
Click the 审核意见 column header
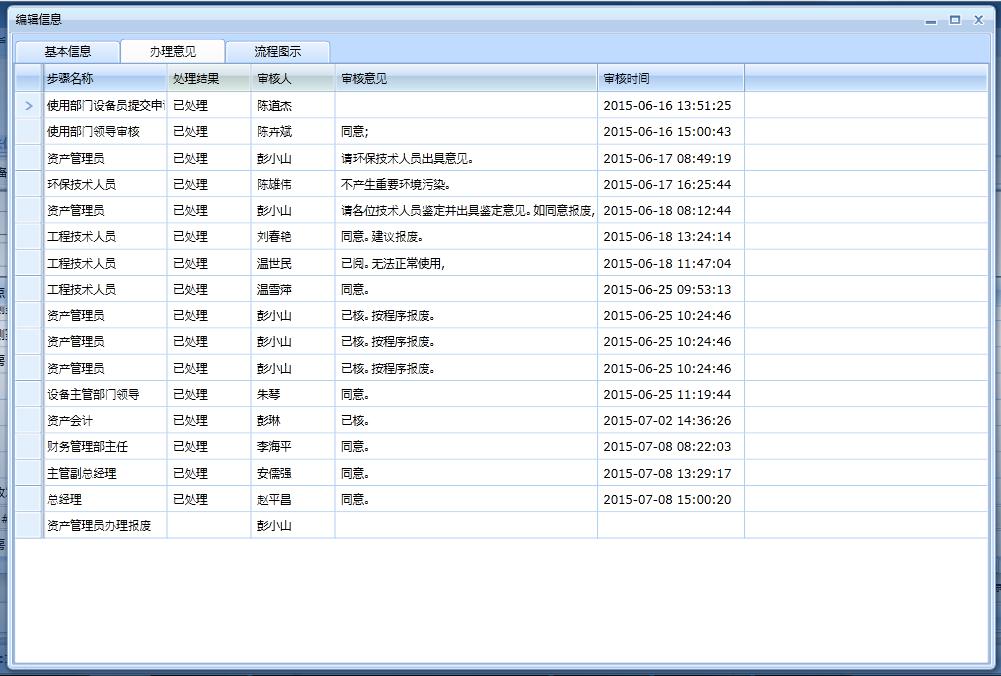pyautogui.click(x=465, y=78)
